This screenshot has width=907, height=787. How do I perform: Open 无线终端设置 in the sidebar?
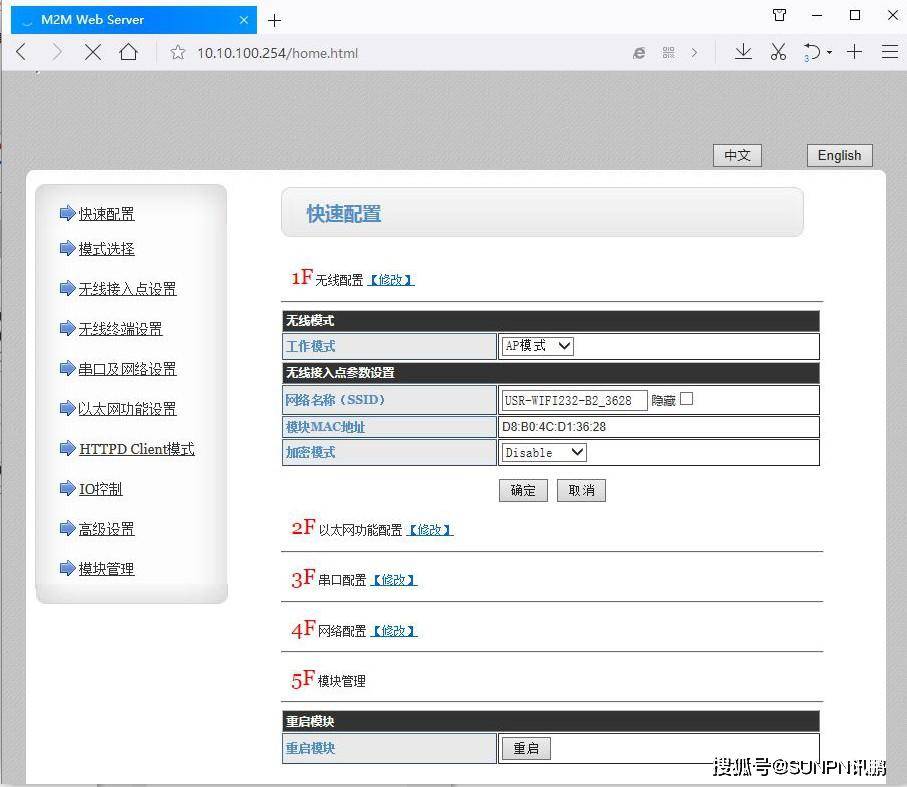point(120,329)
